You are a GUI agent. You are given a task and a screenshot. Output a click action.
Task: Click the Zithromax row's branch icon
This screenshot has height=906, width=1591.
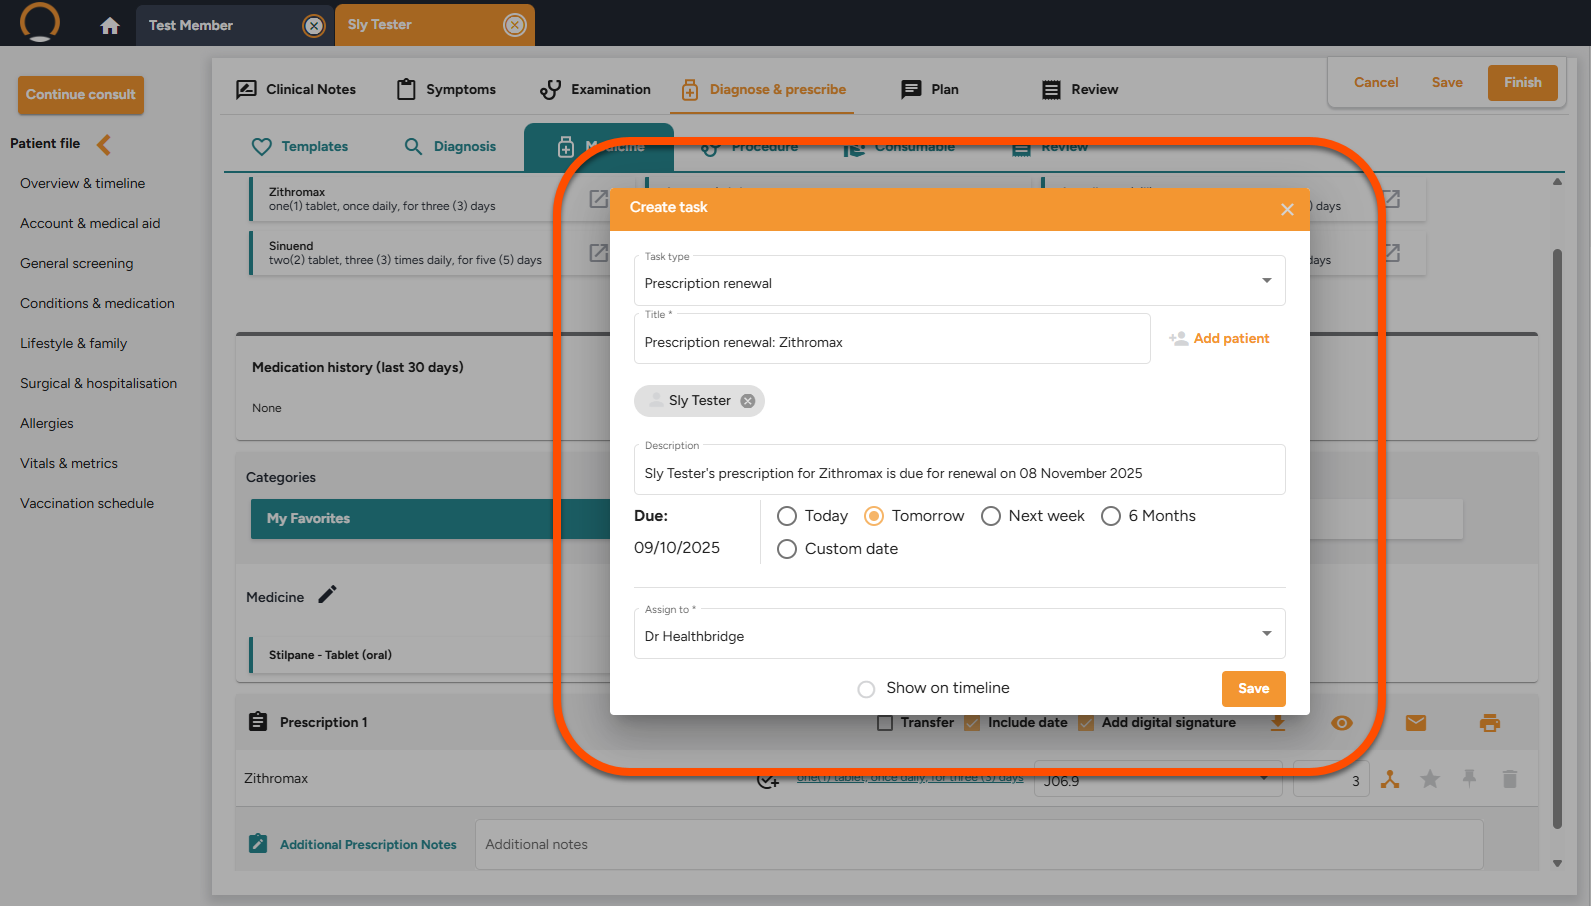(x=1390, y=779)
